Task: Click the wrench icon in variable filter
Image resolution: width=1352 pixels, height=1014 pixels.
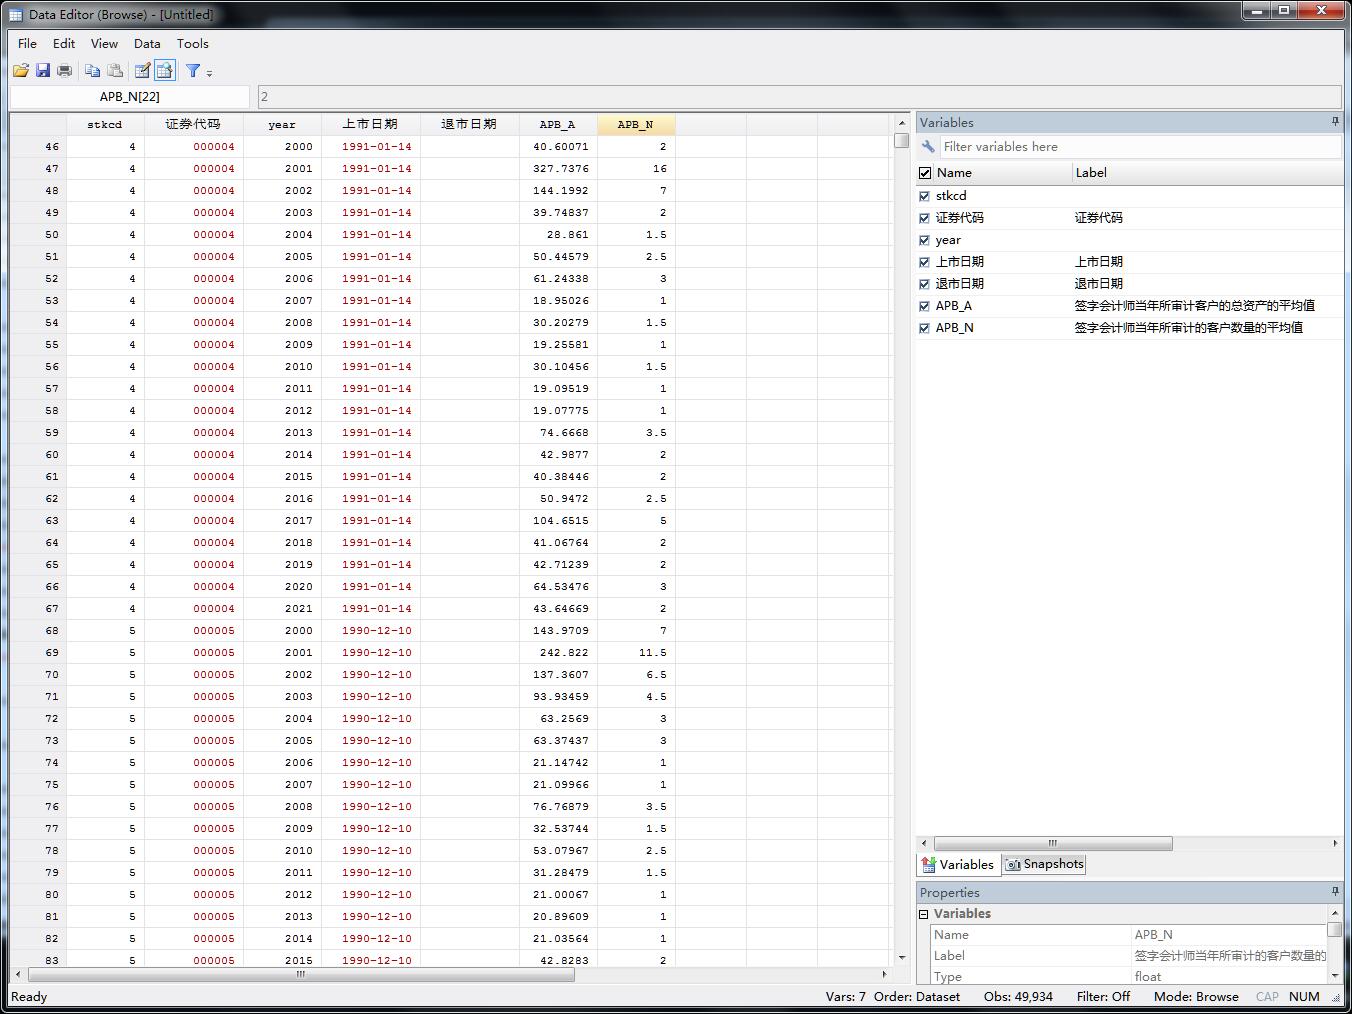Action: coord(928,146)
